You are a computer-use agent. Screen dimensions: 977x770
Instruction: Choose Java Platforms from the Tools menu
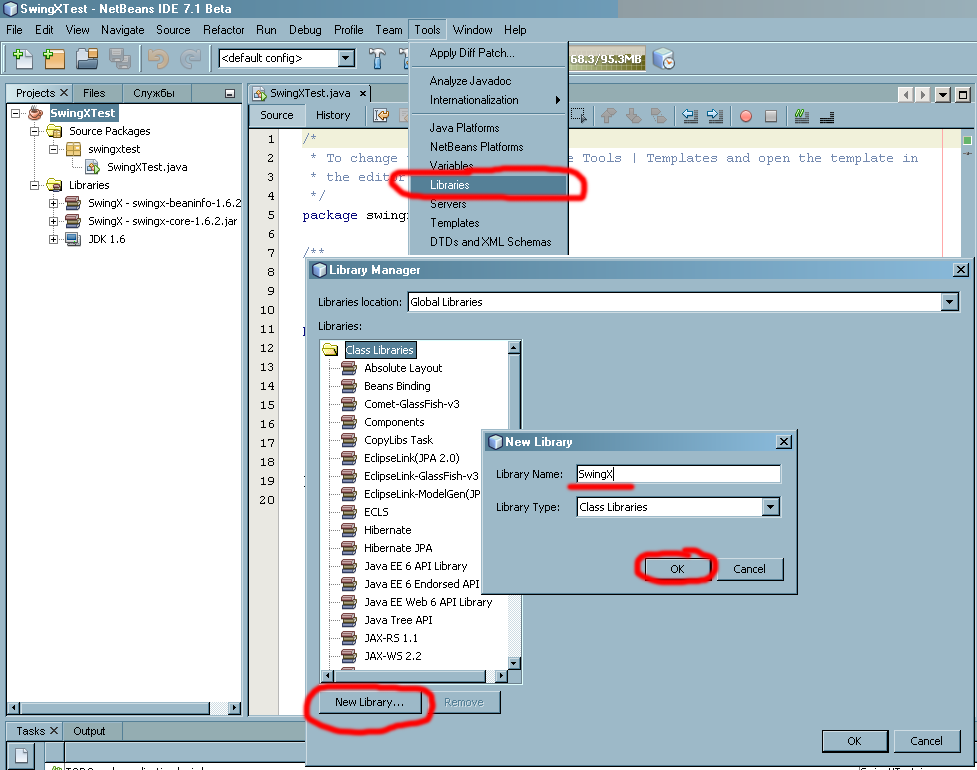coord(488,128)
